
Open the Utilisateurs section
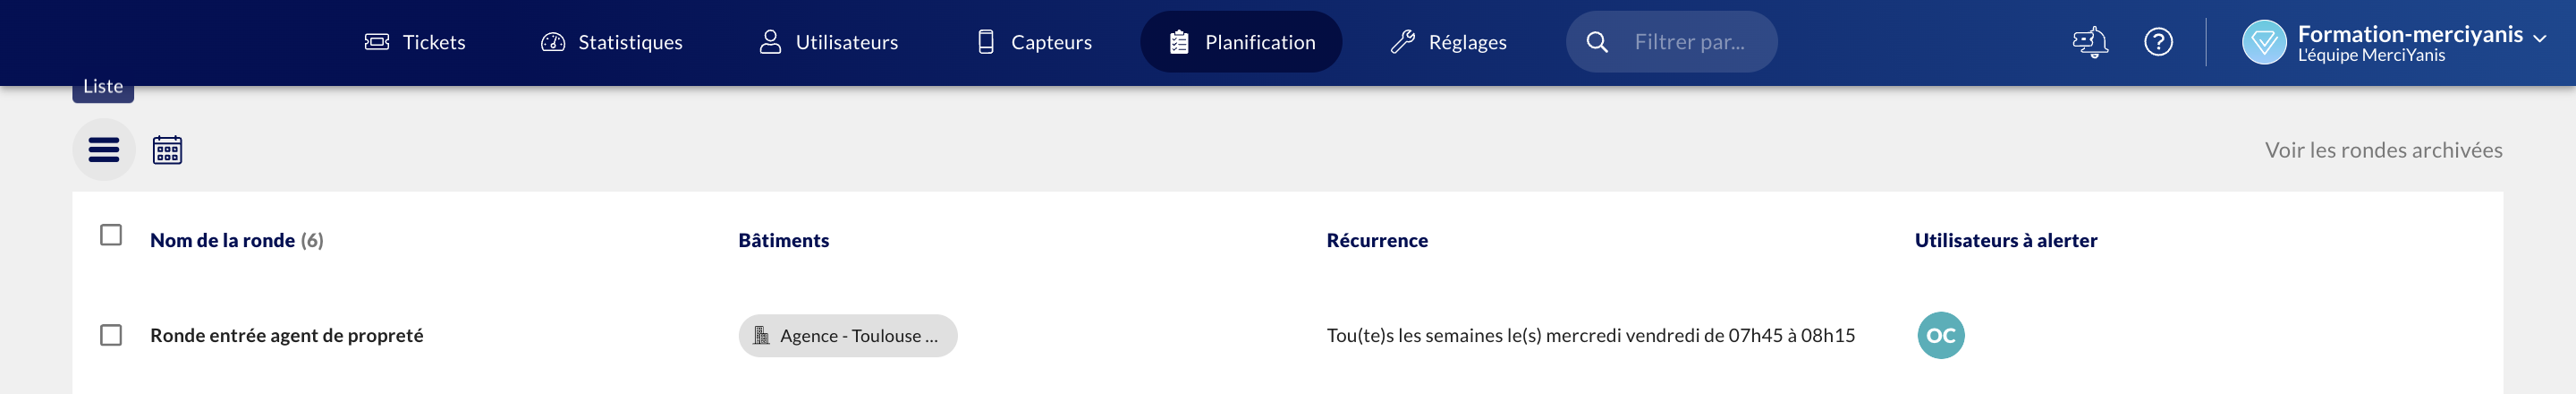click(x=828, y=42)
